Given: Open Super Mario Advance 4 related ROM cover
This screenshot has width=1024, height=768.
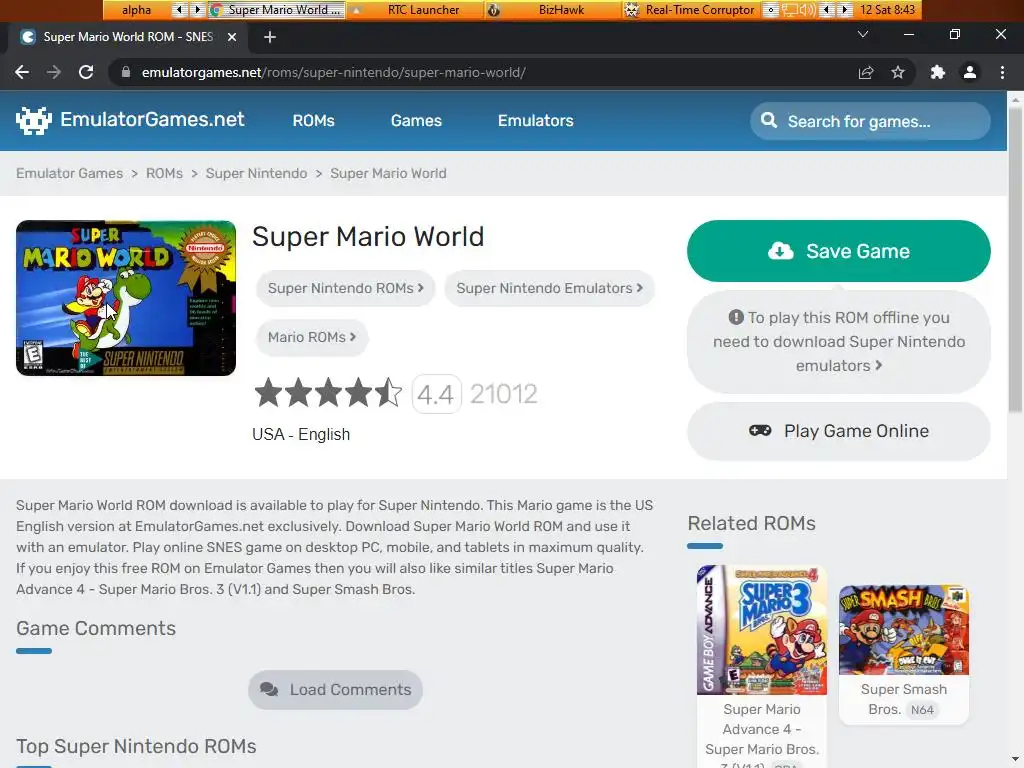Looking at the screenshot, I should pos(761,630).
